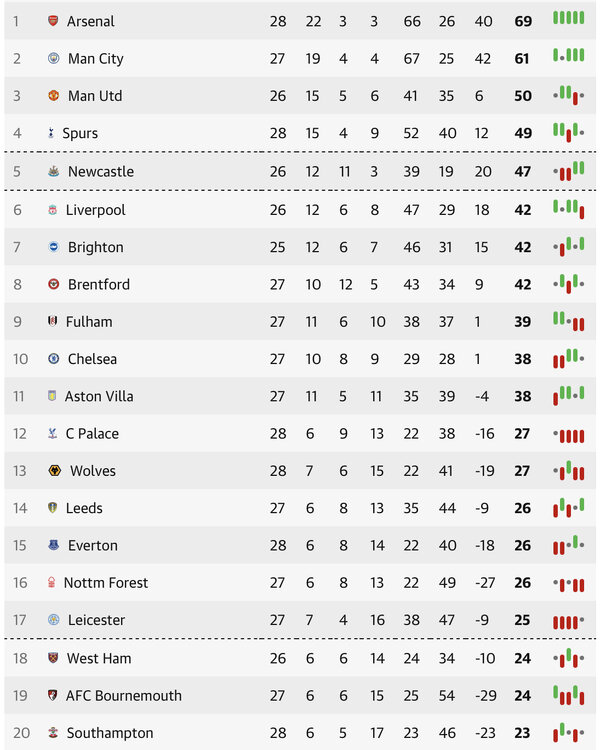Click the Man City club crest
Screen dimensions: 600x750
click(54, 59)
